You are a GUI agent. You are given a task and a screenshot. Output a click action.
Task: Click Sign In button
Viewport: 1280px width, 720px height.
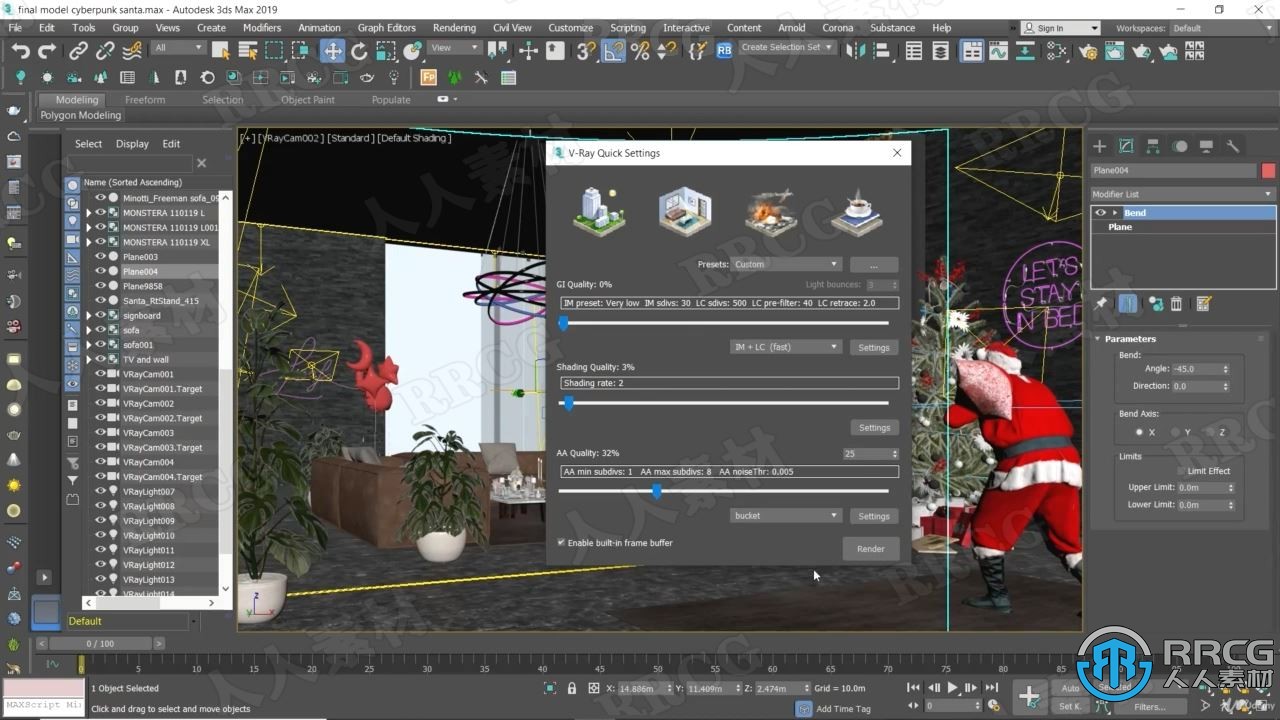click(x=1062, y=28)
